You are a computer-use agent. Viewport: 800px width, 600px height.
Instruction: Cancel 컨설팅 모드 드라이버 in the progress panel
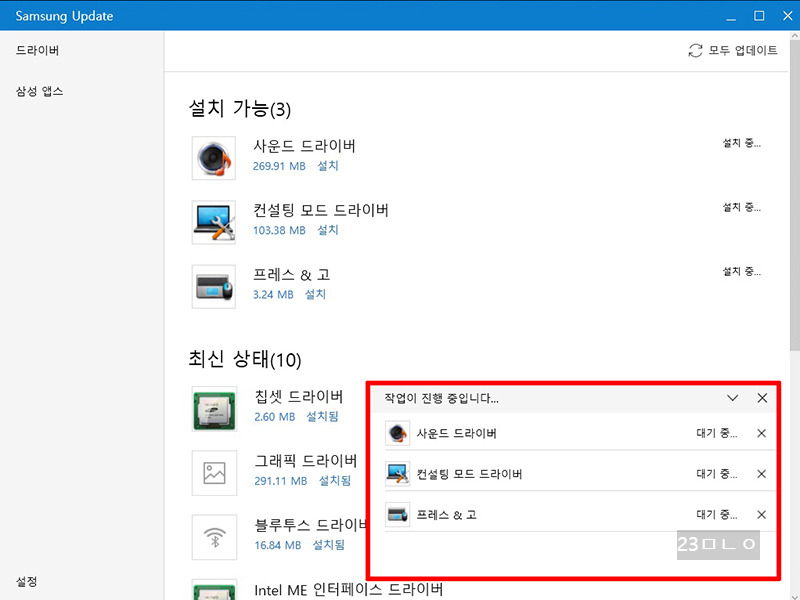[x=761, y=474]
